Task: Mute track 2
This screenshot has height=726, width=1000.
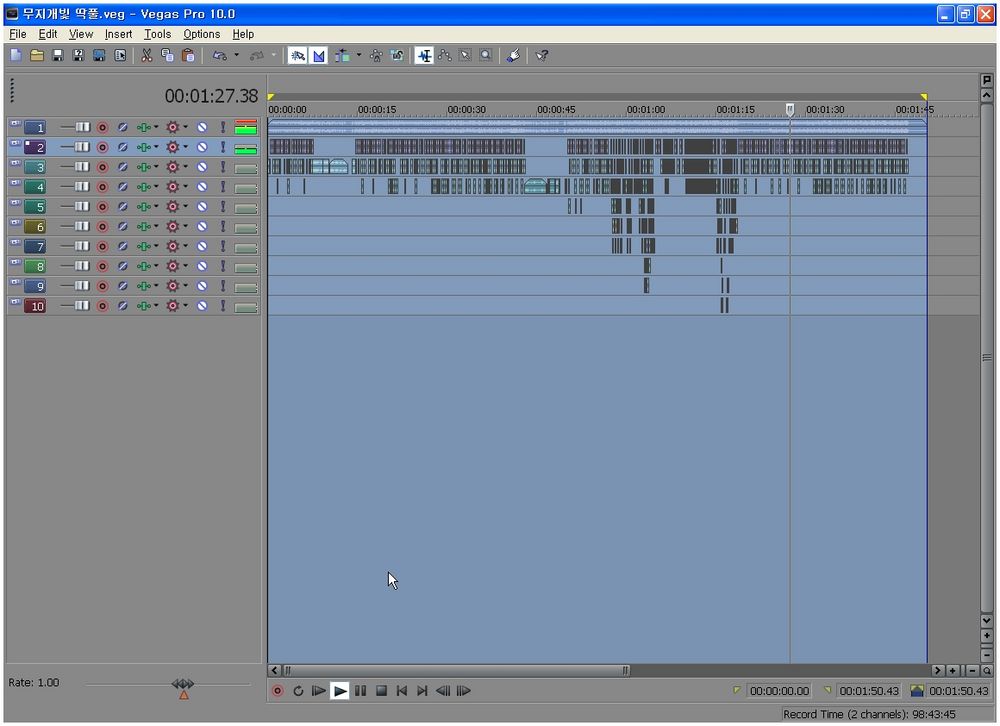Action: pos(202,147)
